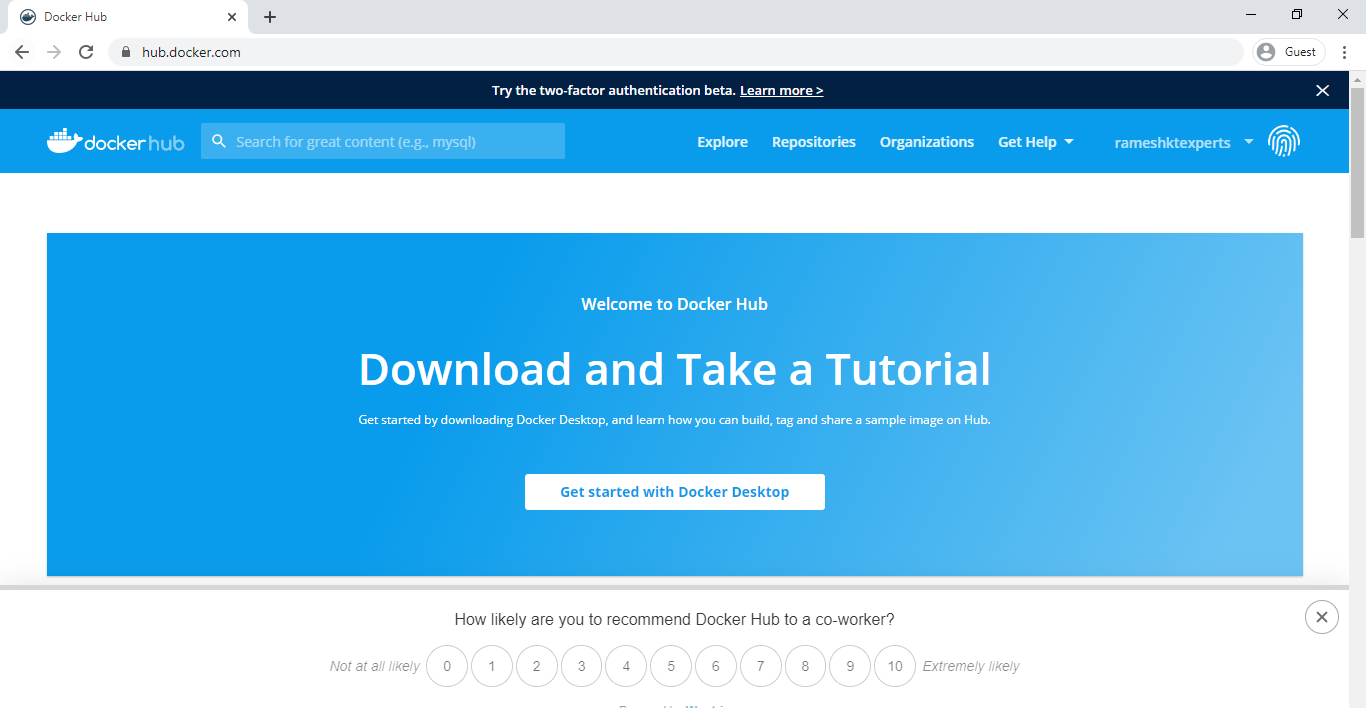Go to Repositories

(x=813, y=142)
